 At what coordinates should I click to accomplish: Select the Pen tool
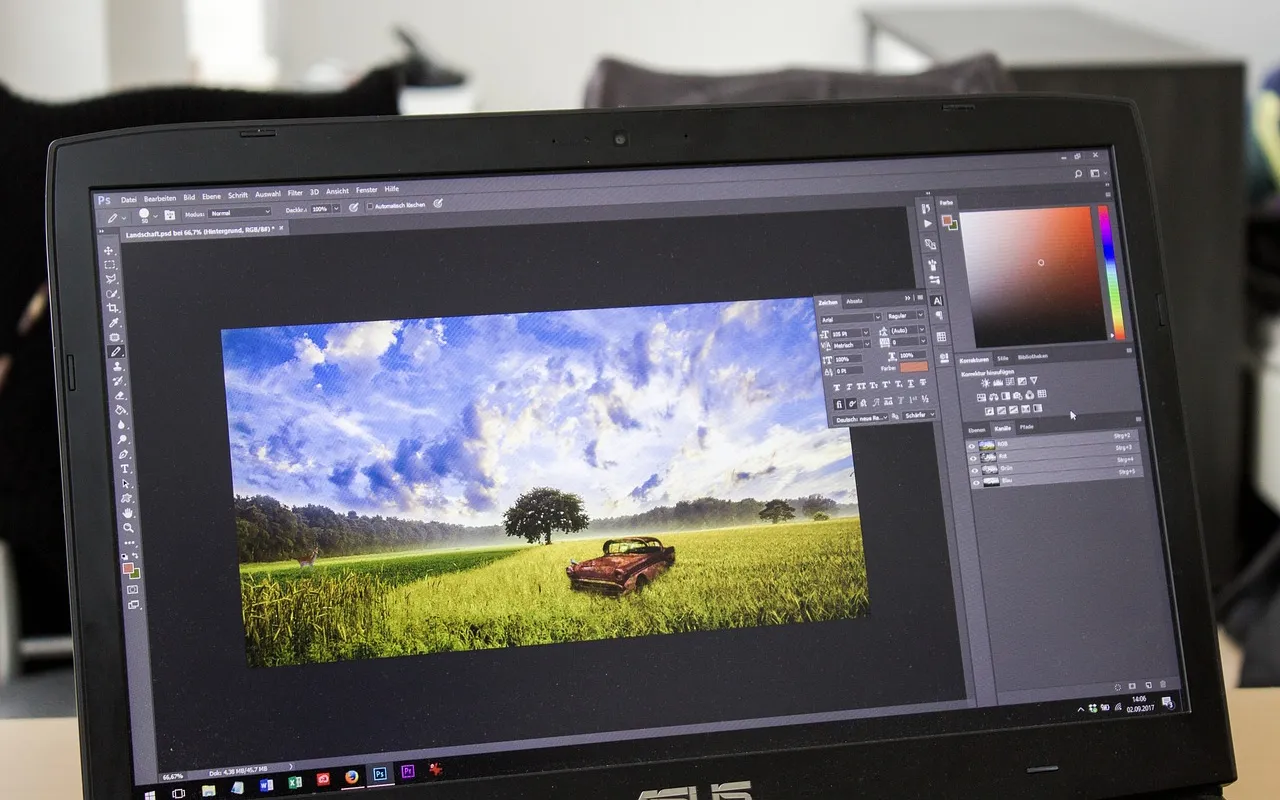click(x=124, y=455)
